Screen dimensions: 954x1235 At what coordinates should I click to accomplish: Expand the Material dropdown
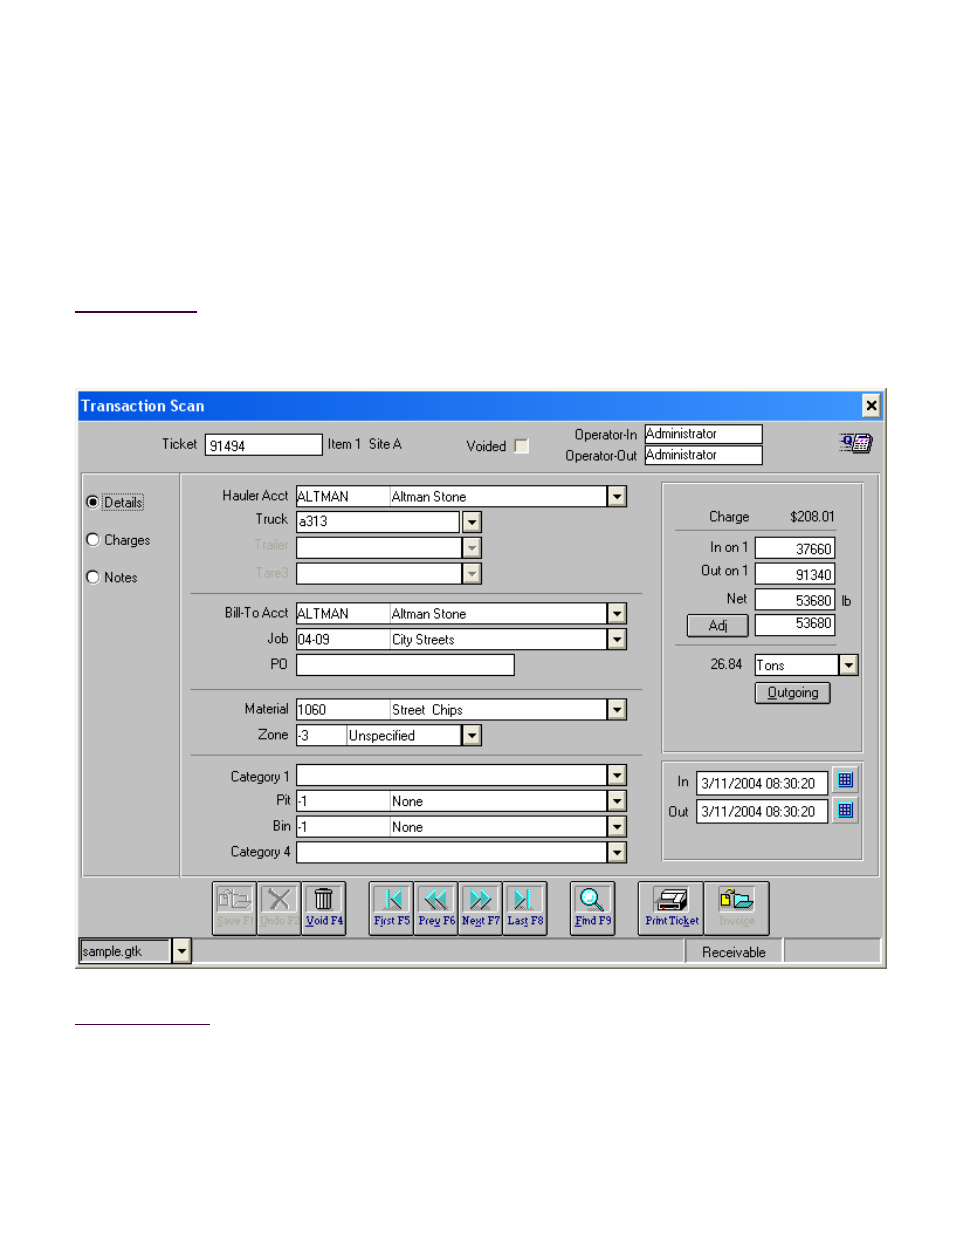click(x=617, y=709)
